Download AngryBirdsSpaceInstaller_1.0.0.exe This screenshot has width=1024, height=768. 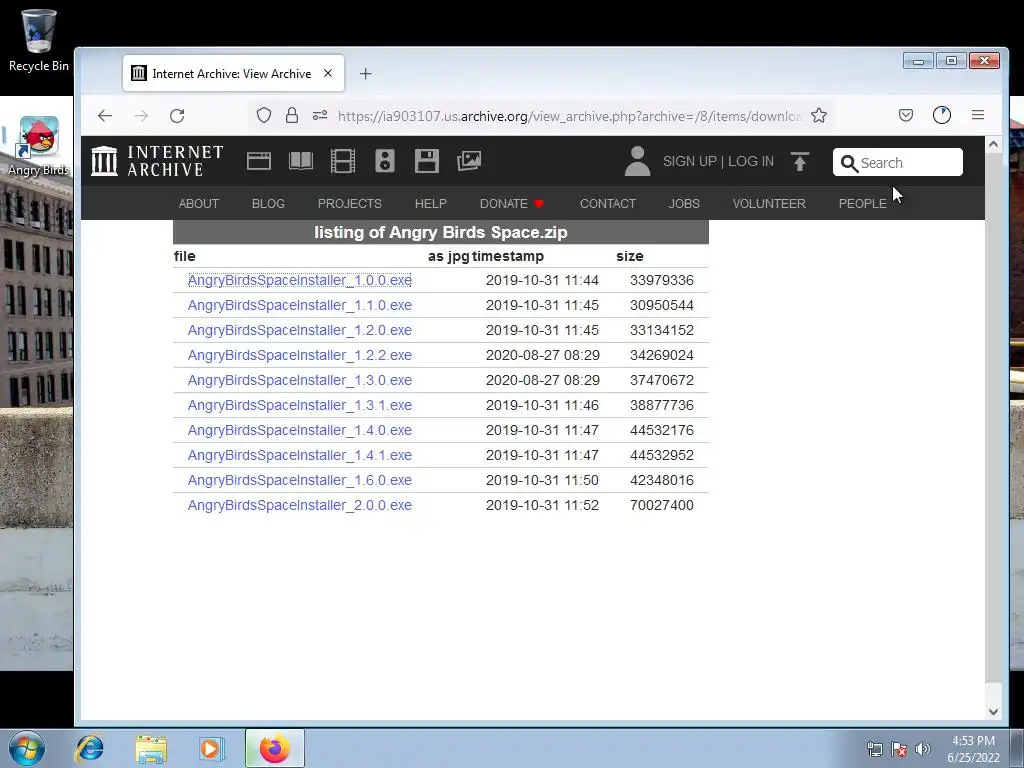point(300,280)
